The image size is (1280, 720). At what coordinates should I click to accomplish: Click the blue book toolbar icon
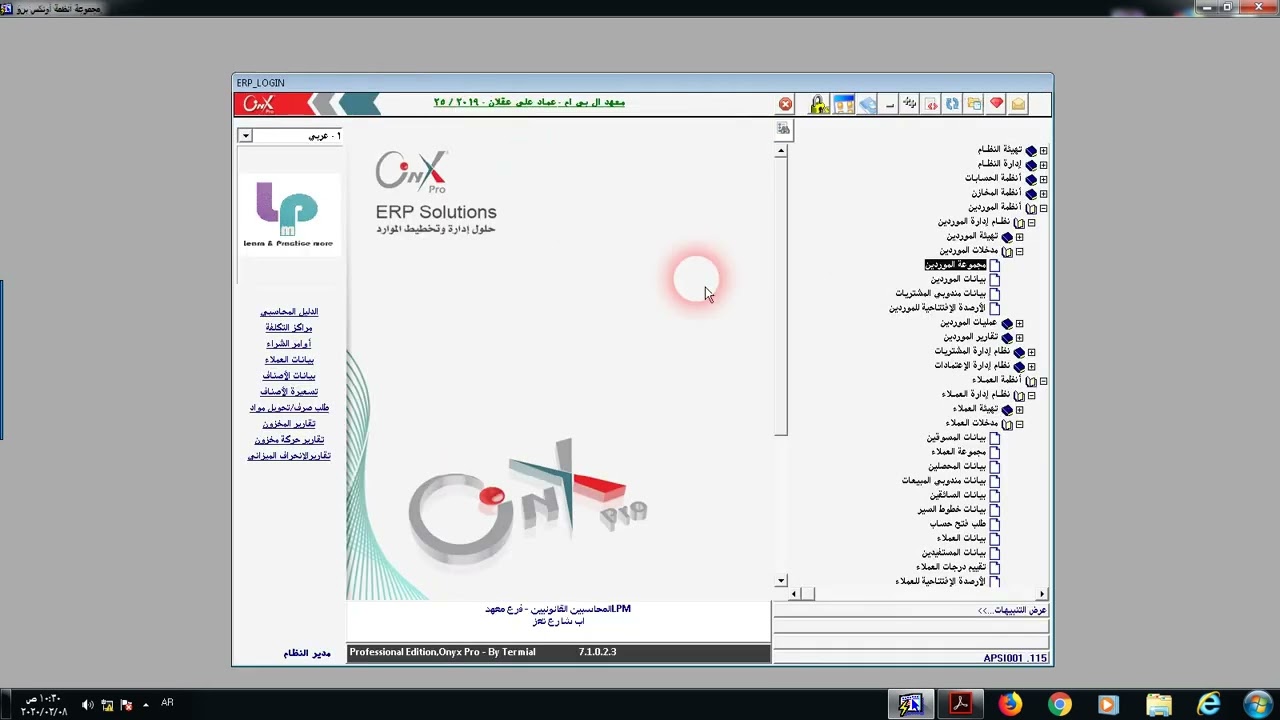(x=867, y=104)
